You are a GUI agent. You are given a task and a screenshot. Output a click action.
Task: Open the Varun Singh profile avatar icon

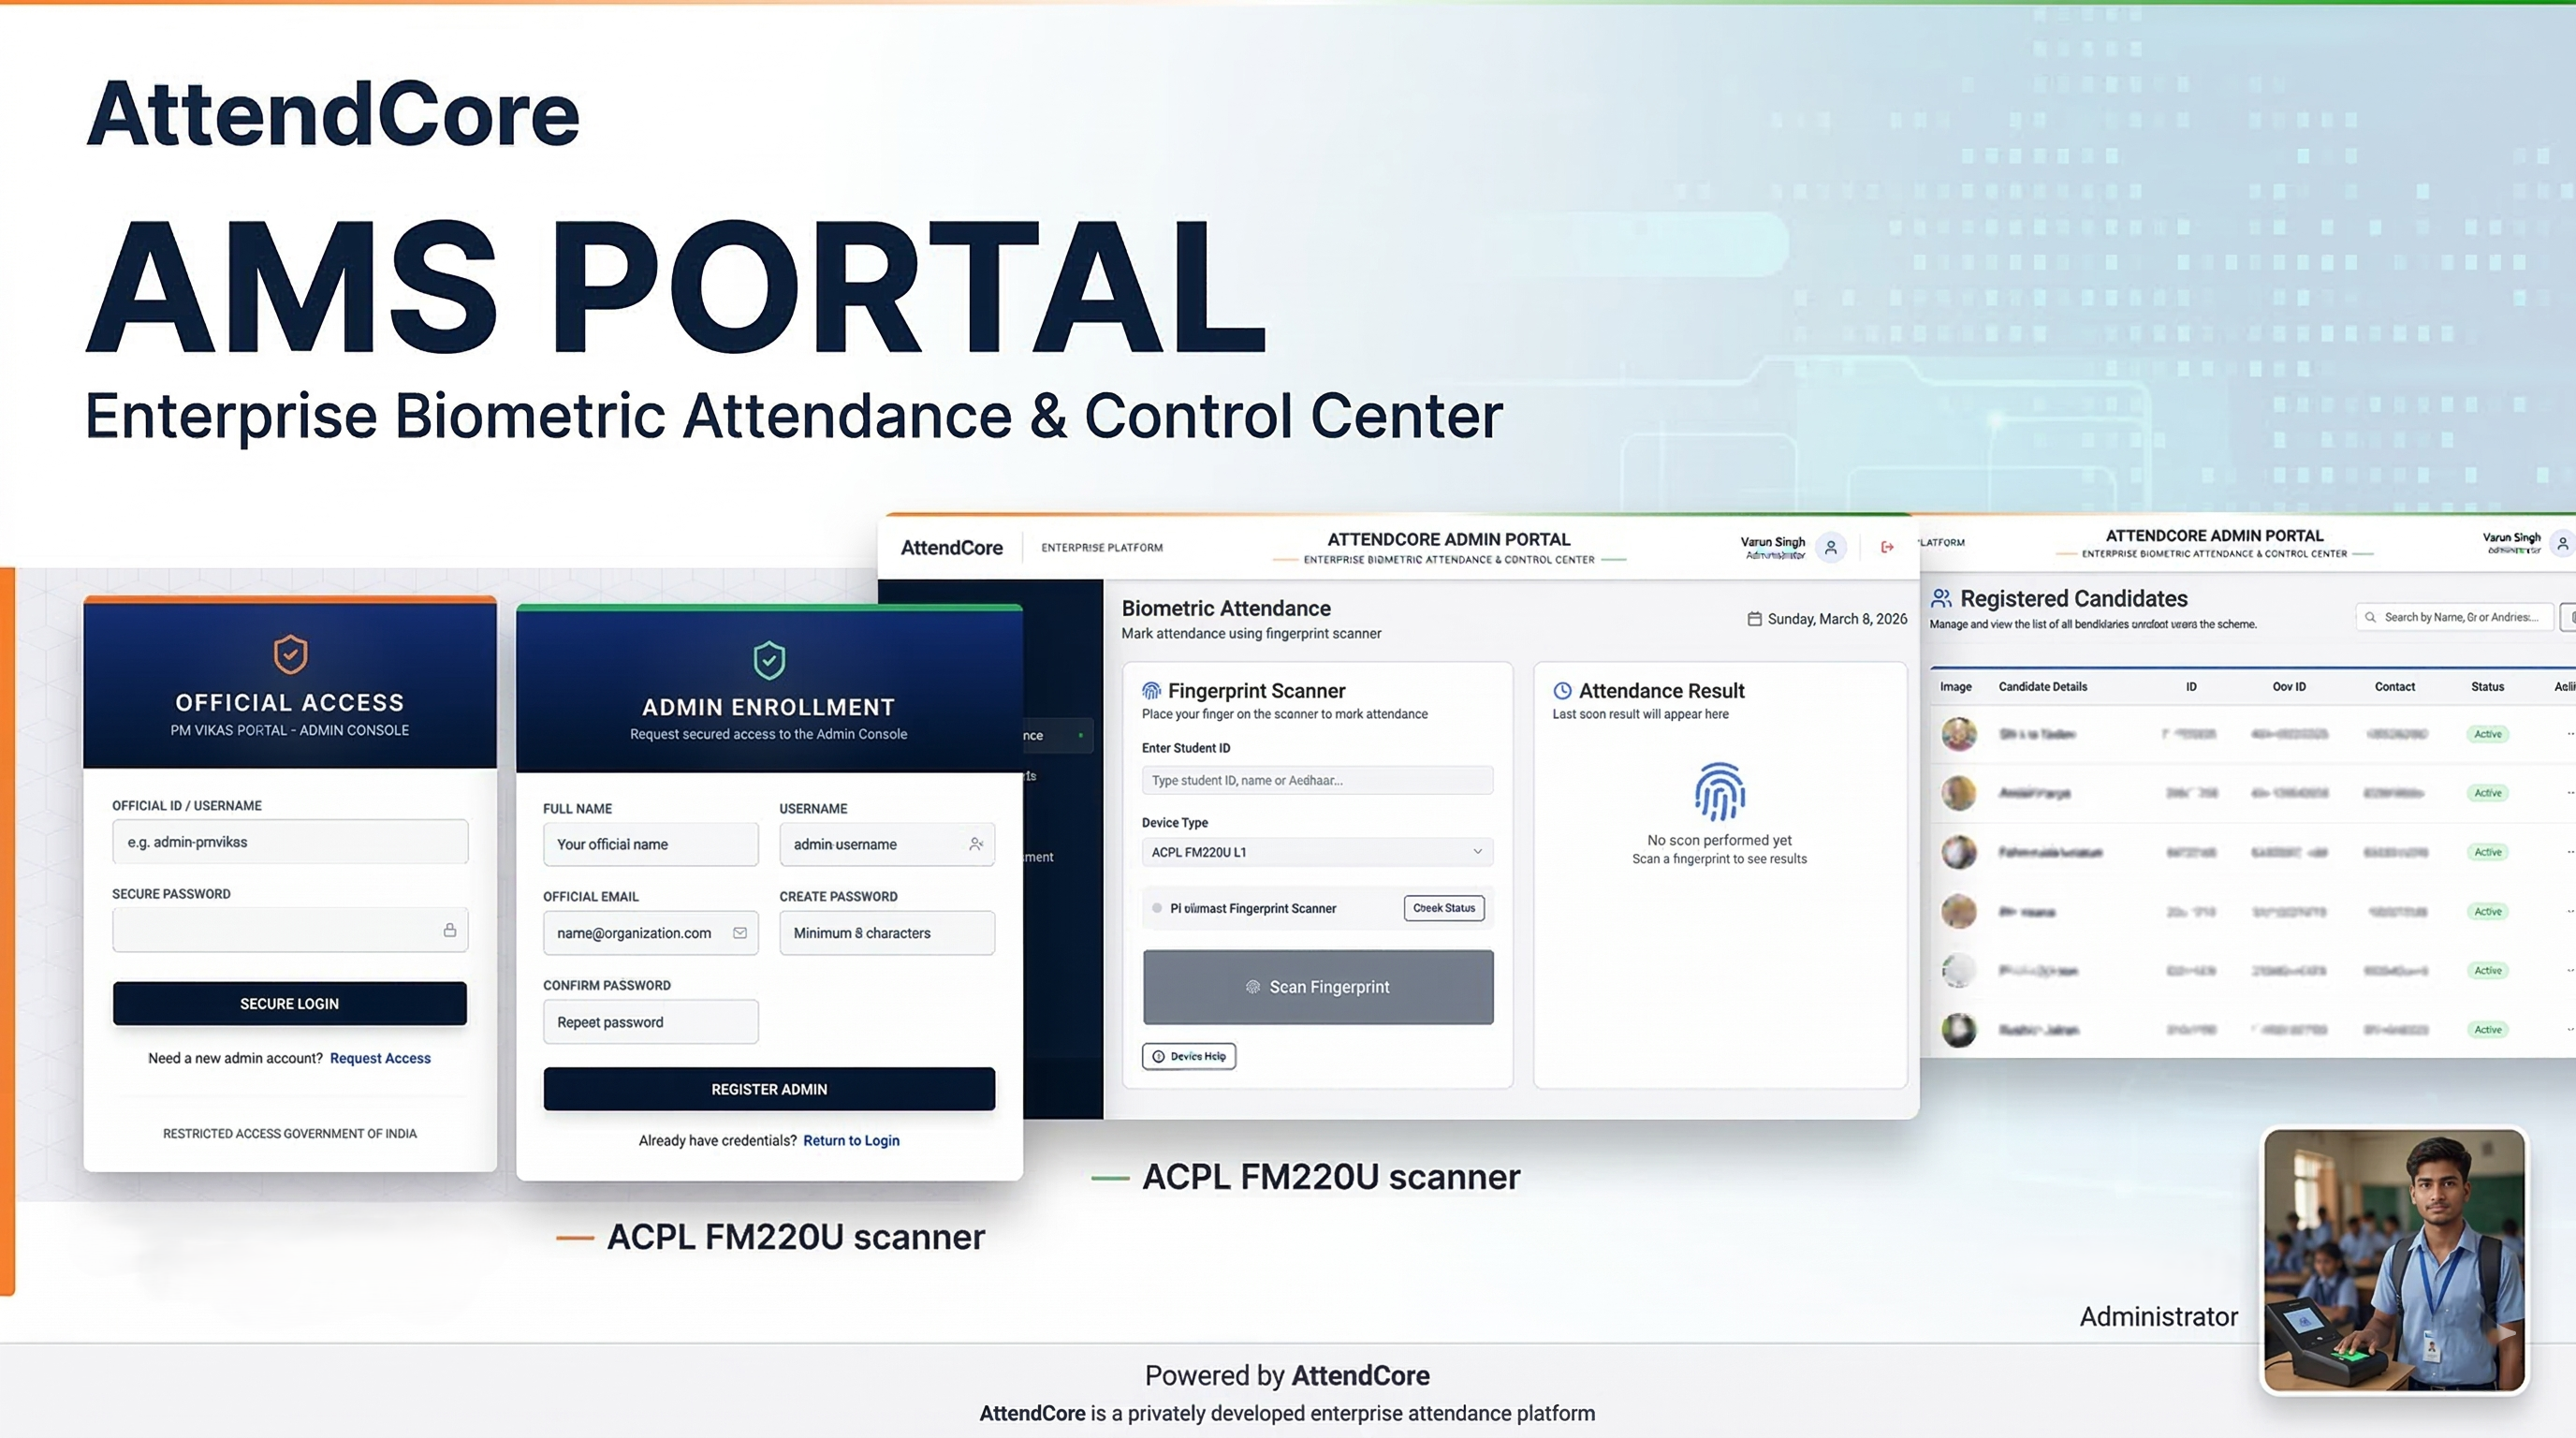(1831, 547)
